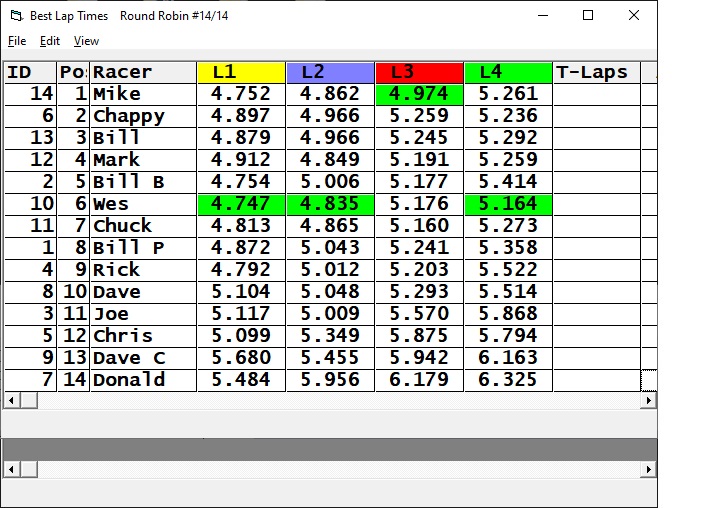Click the grid's right scroll arrow
The image size is (708, 508).
(649, 400)
